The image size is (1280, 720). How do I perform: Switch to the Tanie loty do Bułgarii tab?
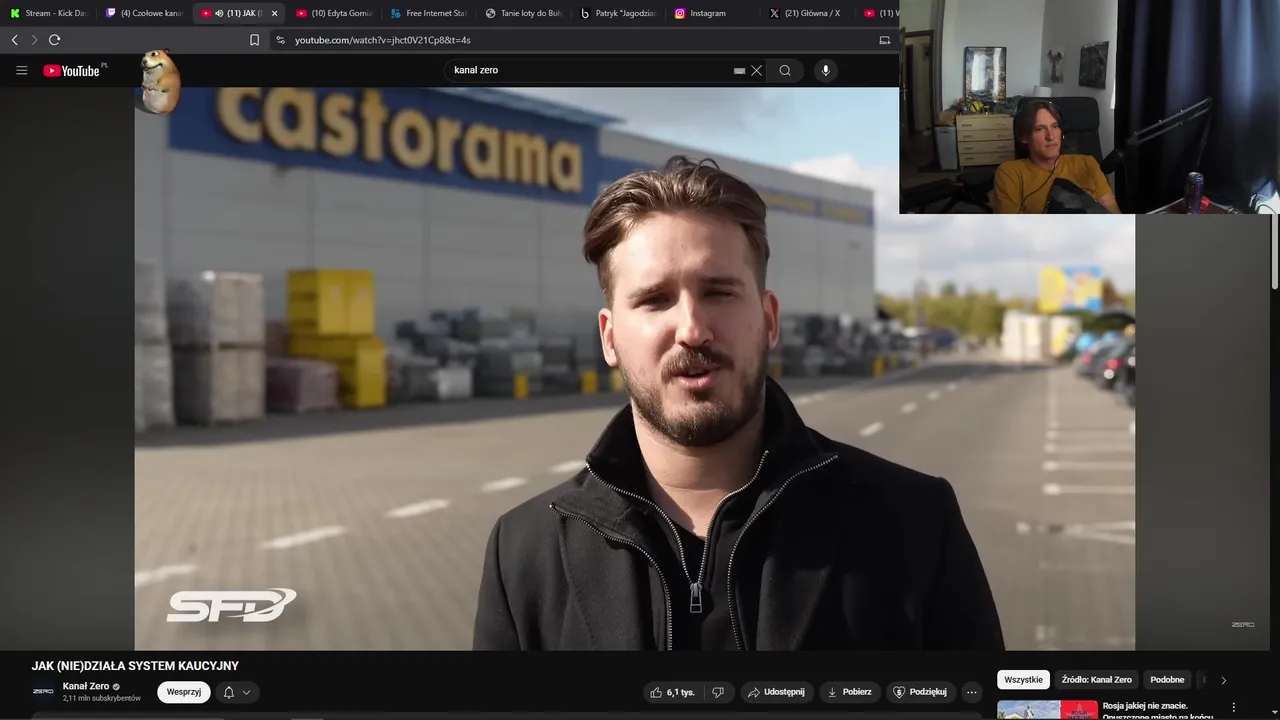[x=524, y=13]
